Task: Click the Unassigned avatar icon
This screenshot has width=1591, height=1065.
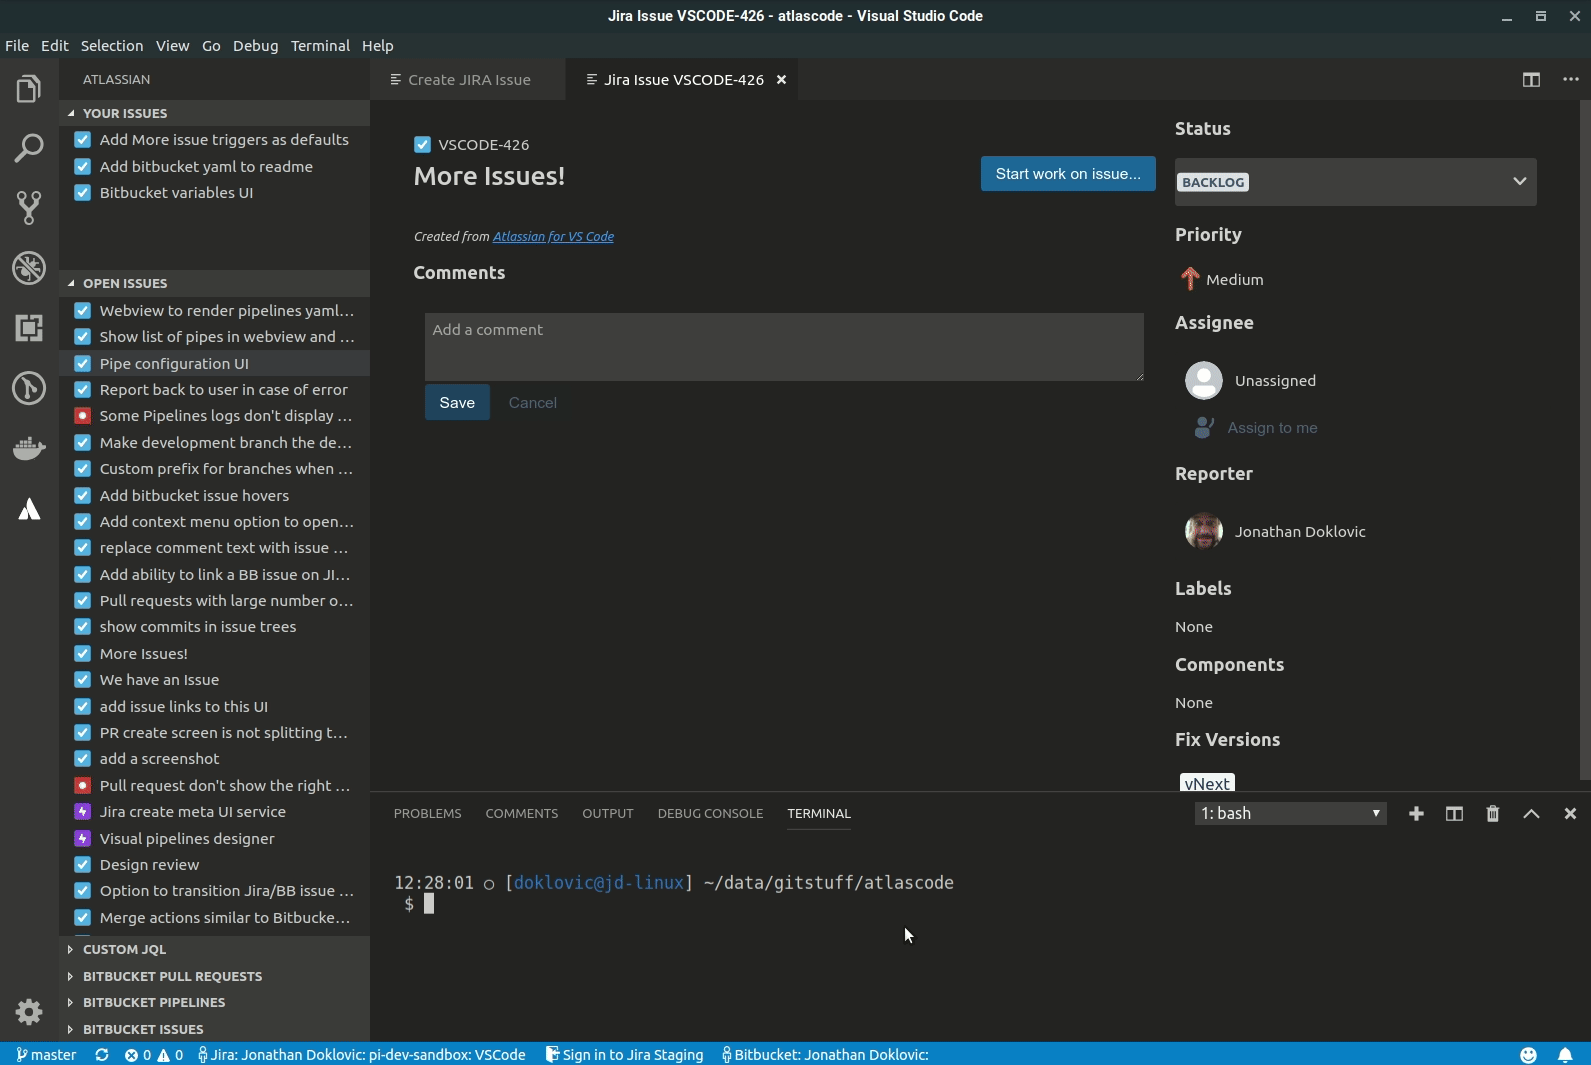Action: pyautogui.click(x=1204, y=381)
